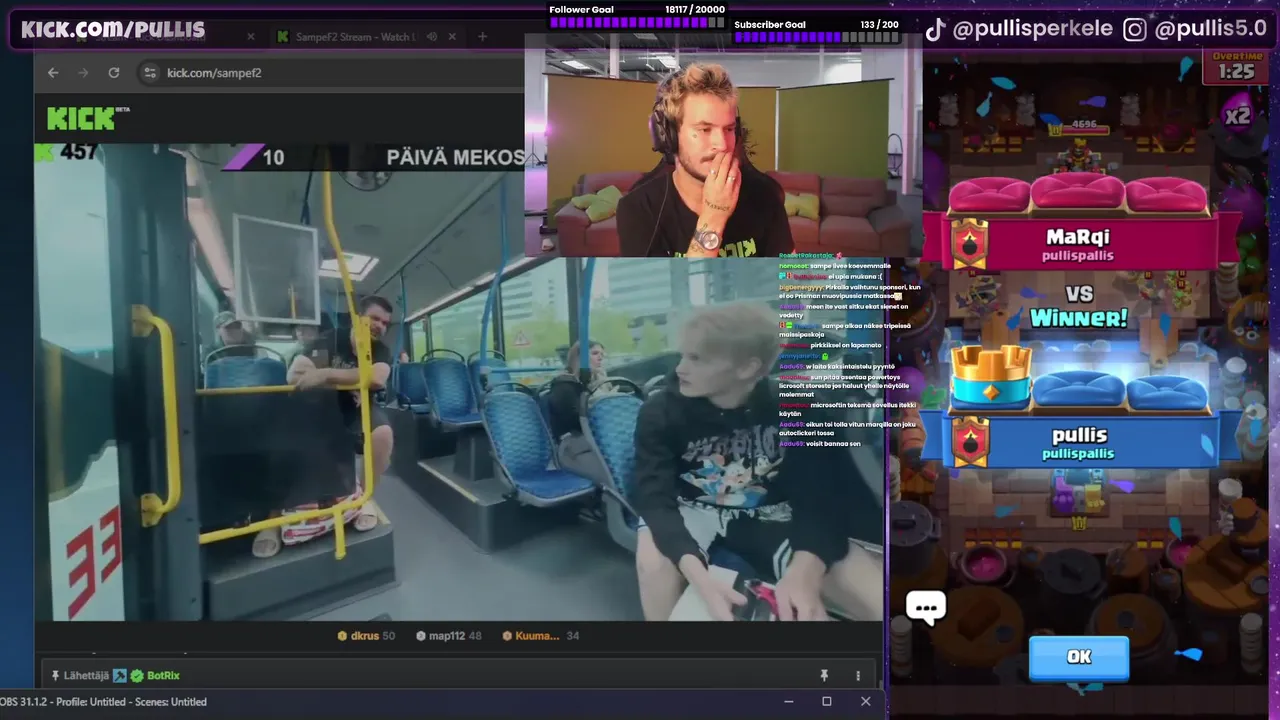
Task: Open site info icon in address bar
Action: [x=149, y=73]
